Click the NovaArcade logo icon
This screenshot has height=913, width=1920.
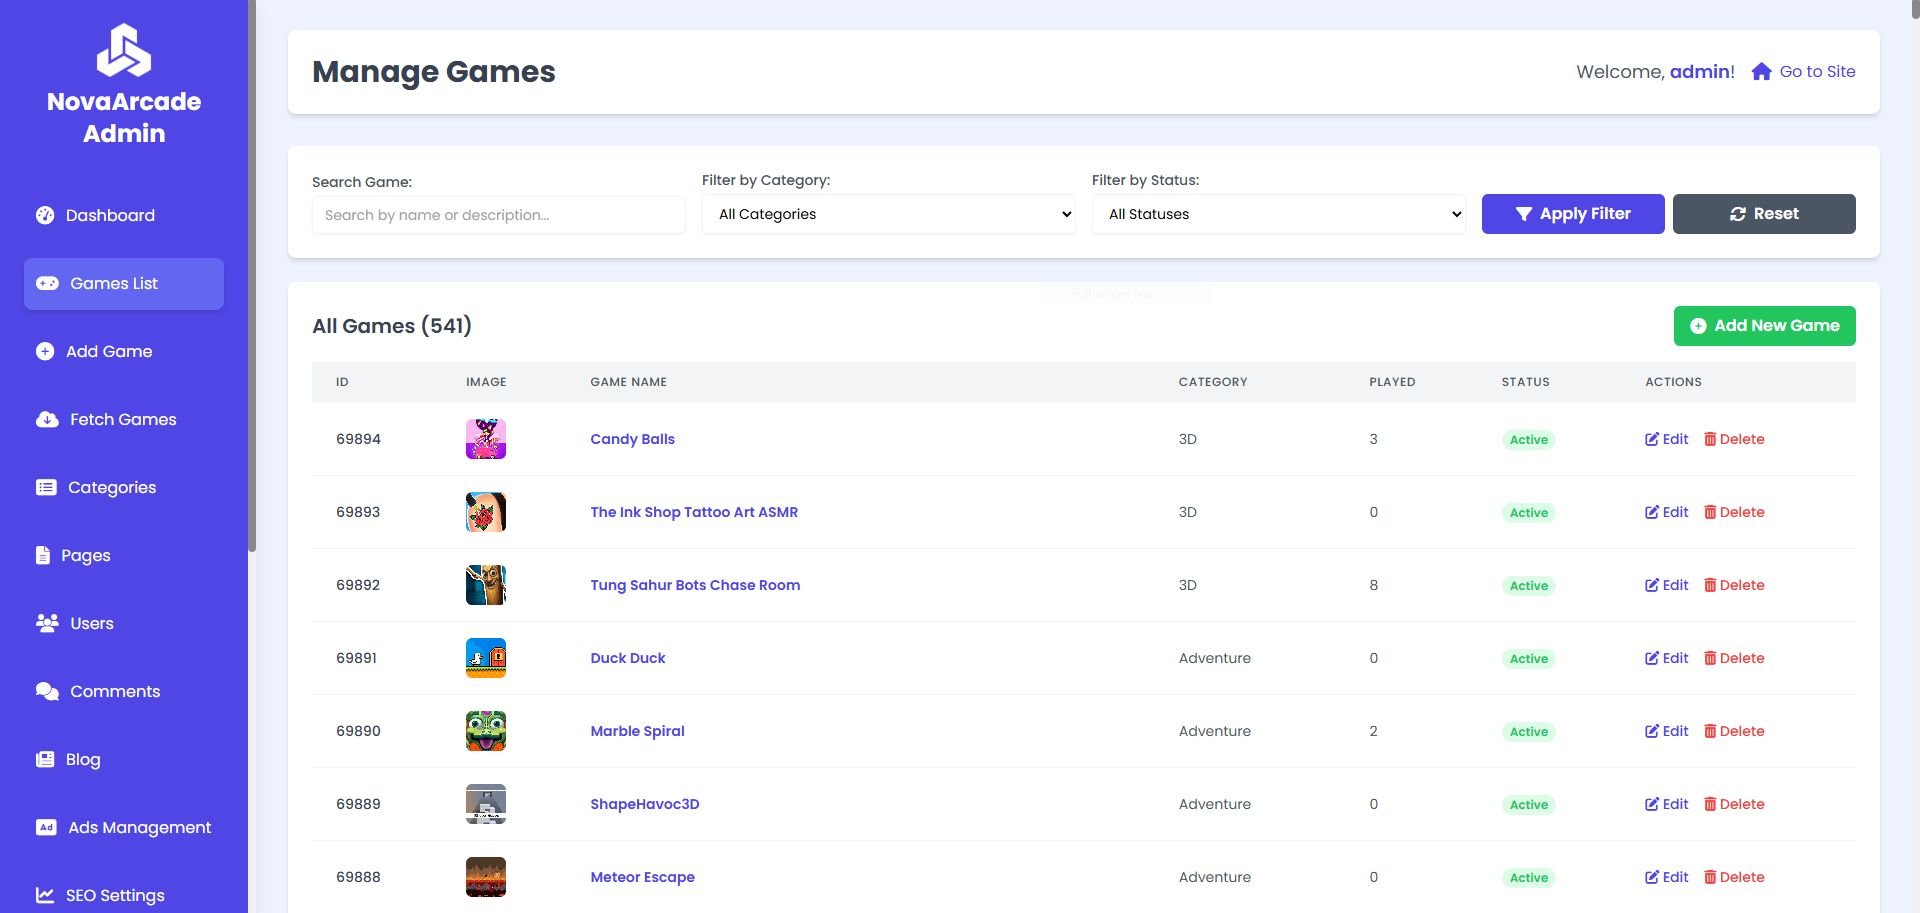[124, 50]
